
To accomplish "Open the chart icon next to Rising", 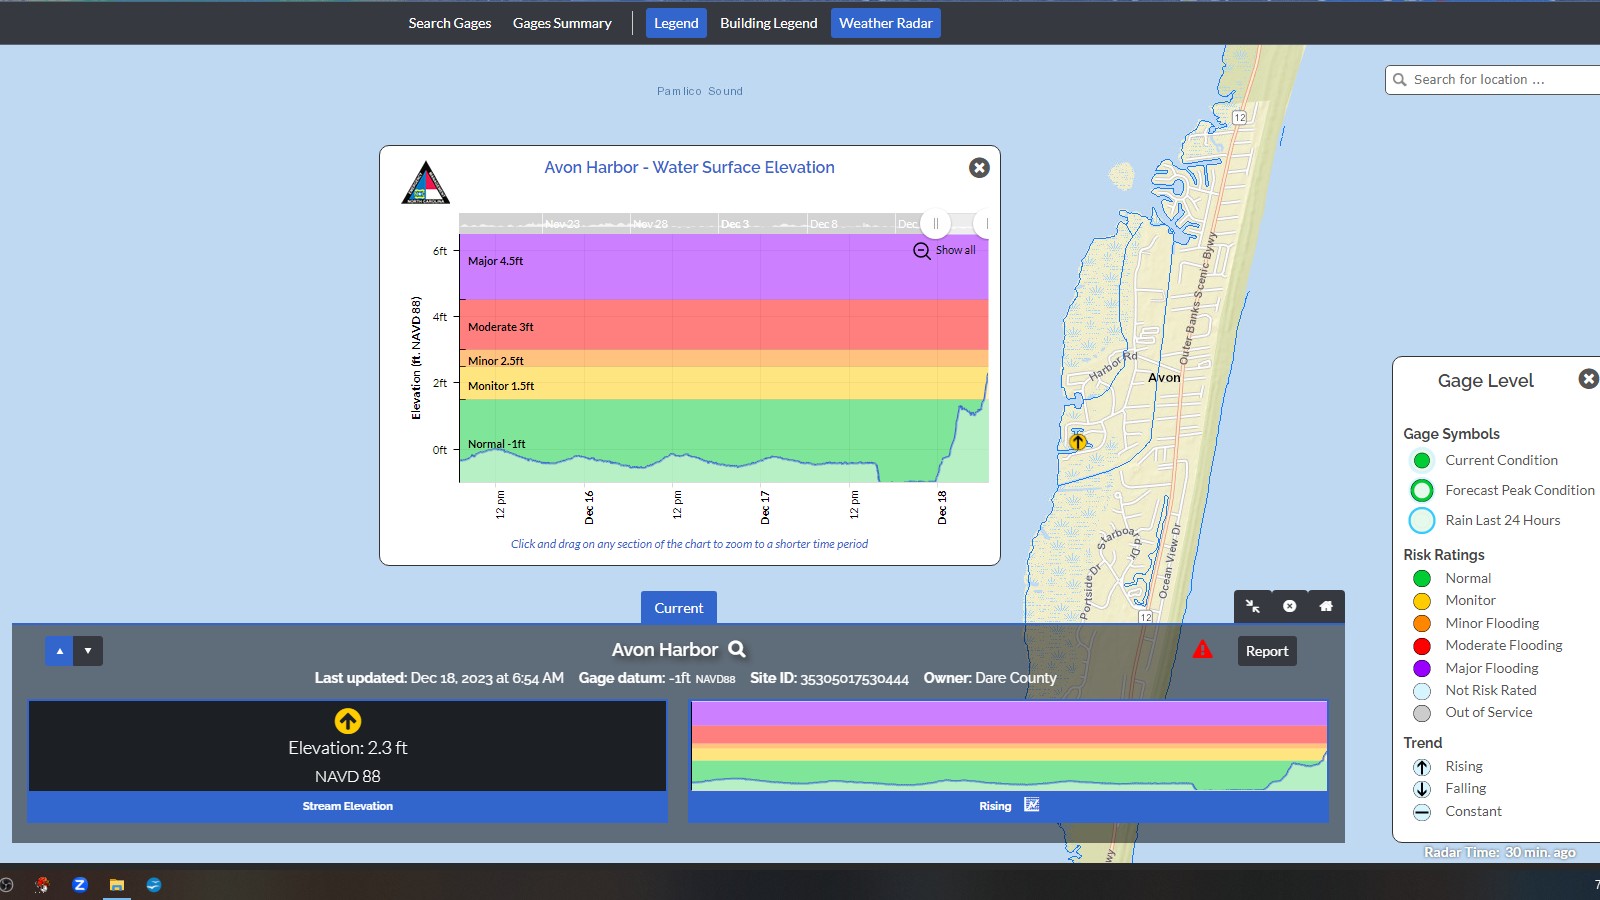I will (1032, 805).
